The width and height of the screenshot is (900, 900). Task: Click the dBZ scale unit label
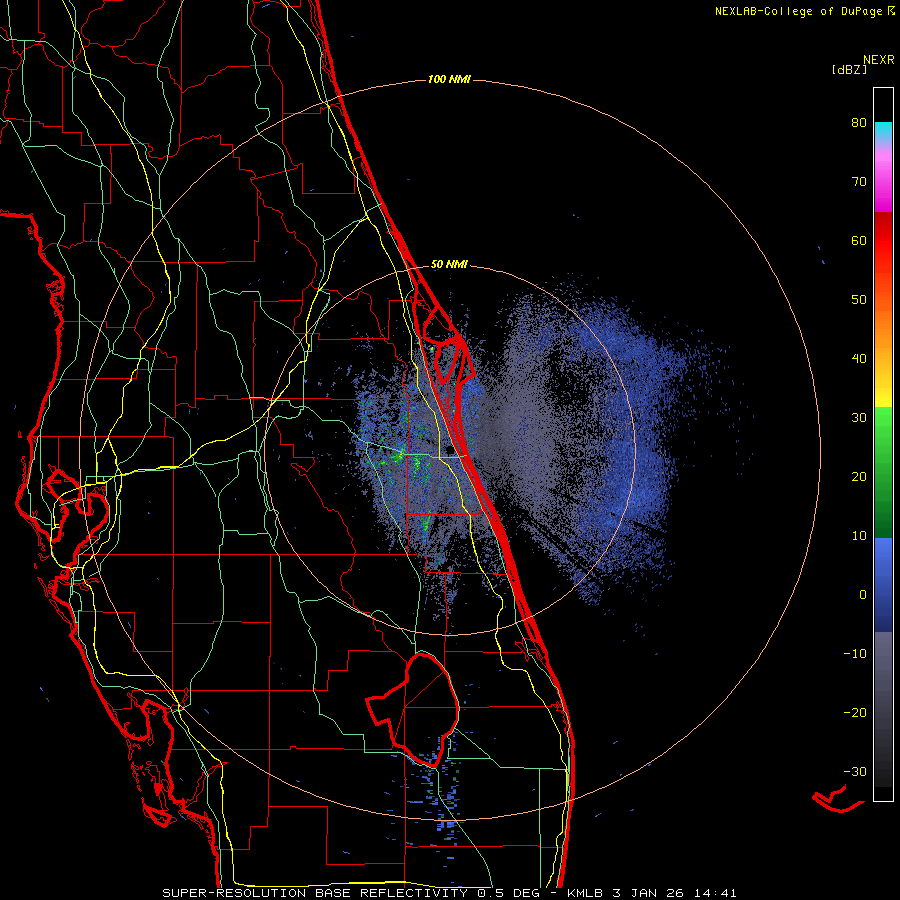[849, 70]
